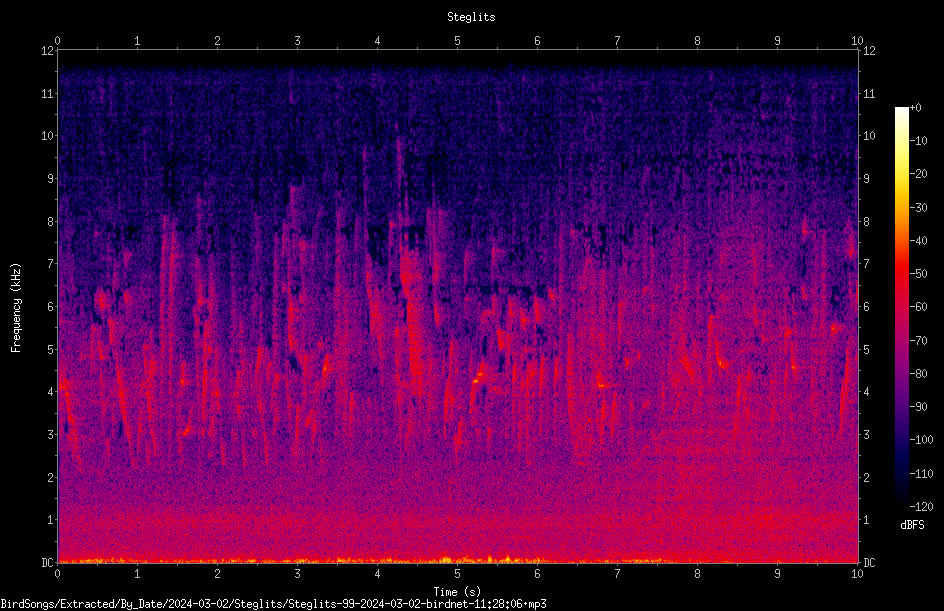This screenshot has width=944, height=611.
Task: Click the -120 label on dBFS scale
Action: coord(921,507)
